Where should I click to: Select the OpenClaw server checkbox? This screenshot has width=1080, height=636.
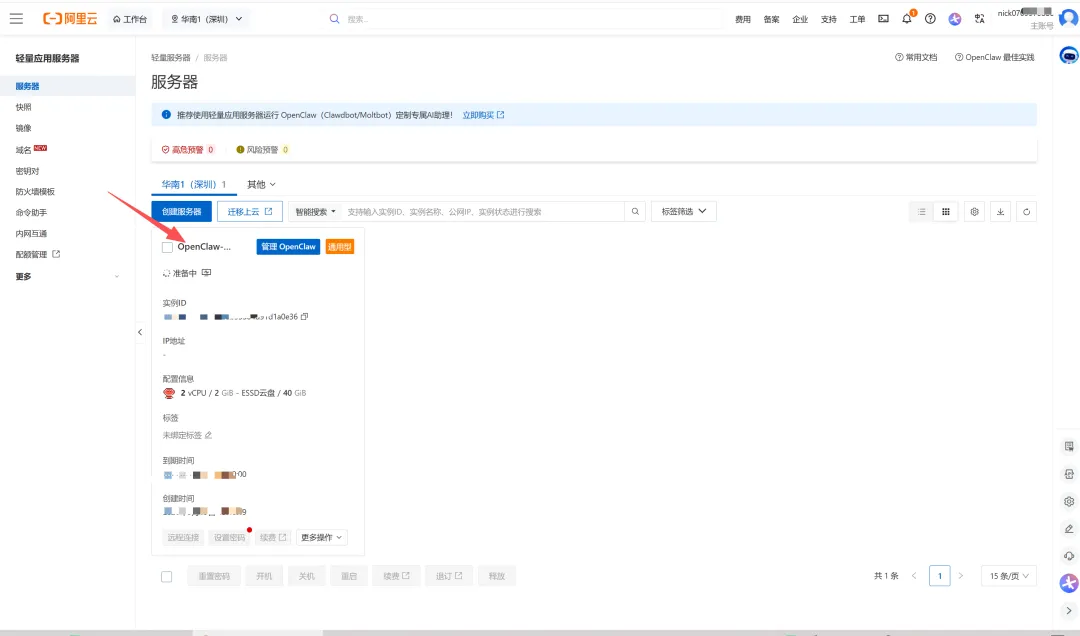pyautogui.click(x=167, y=247)
